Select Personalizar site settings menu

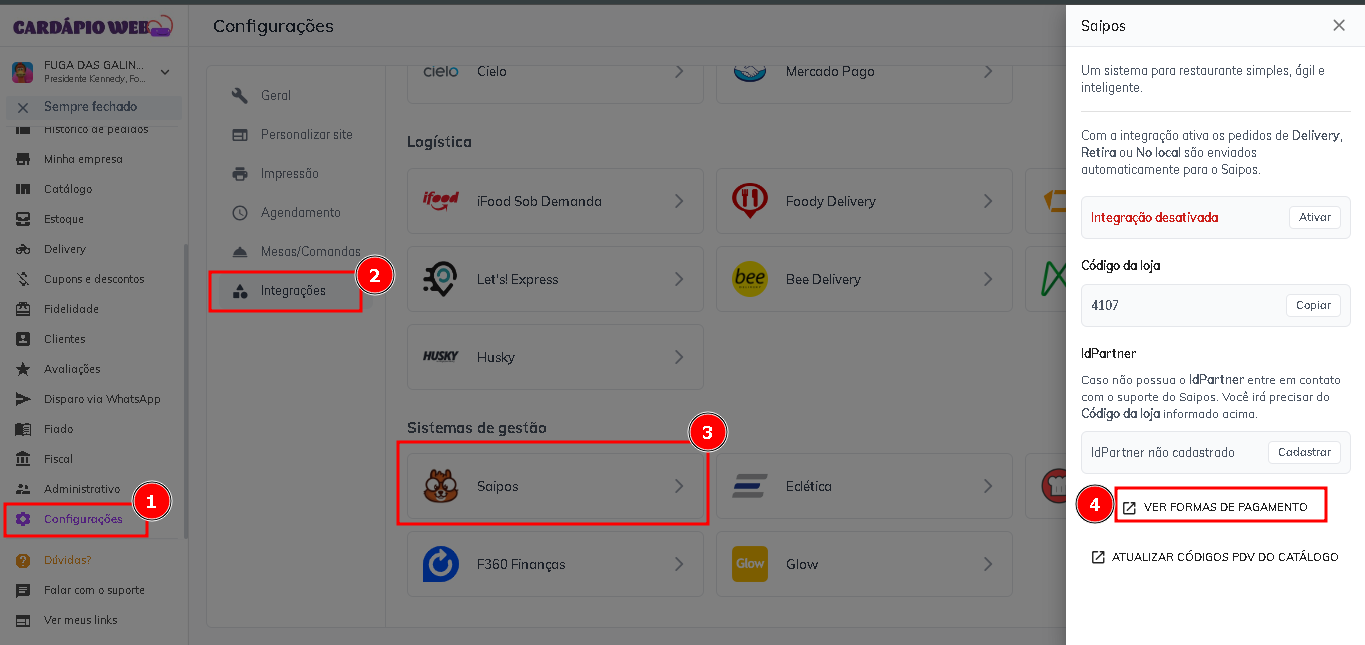[x=306, y=135]
